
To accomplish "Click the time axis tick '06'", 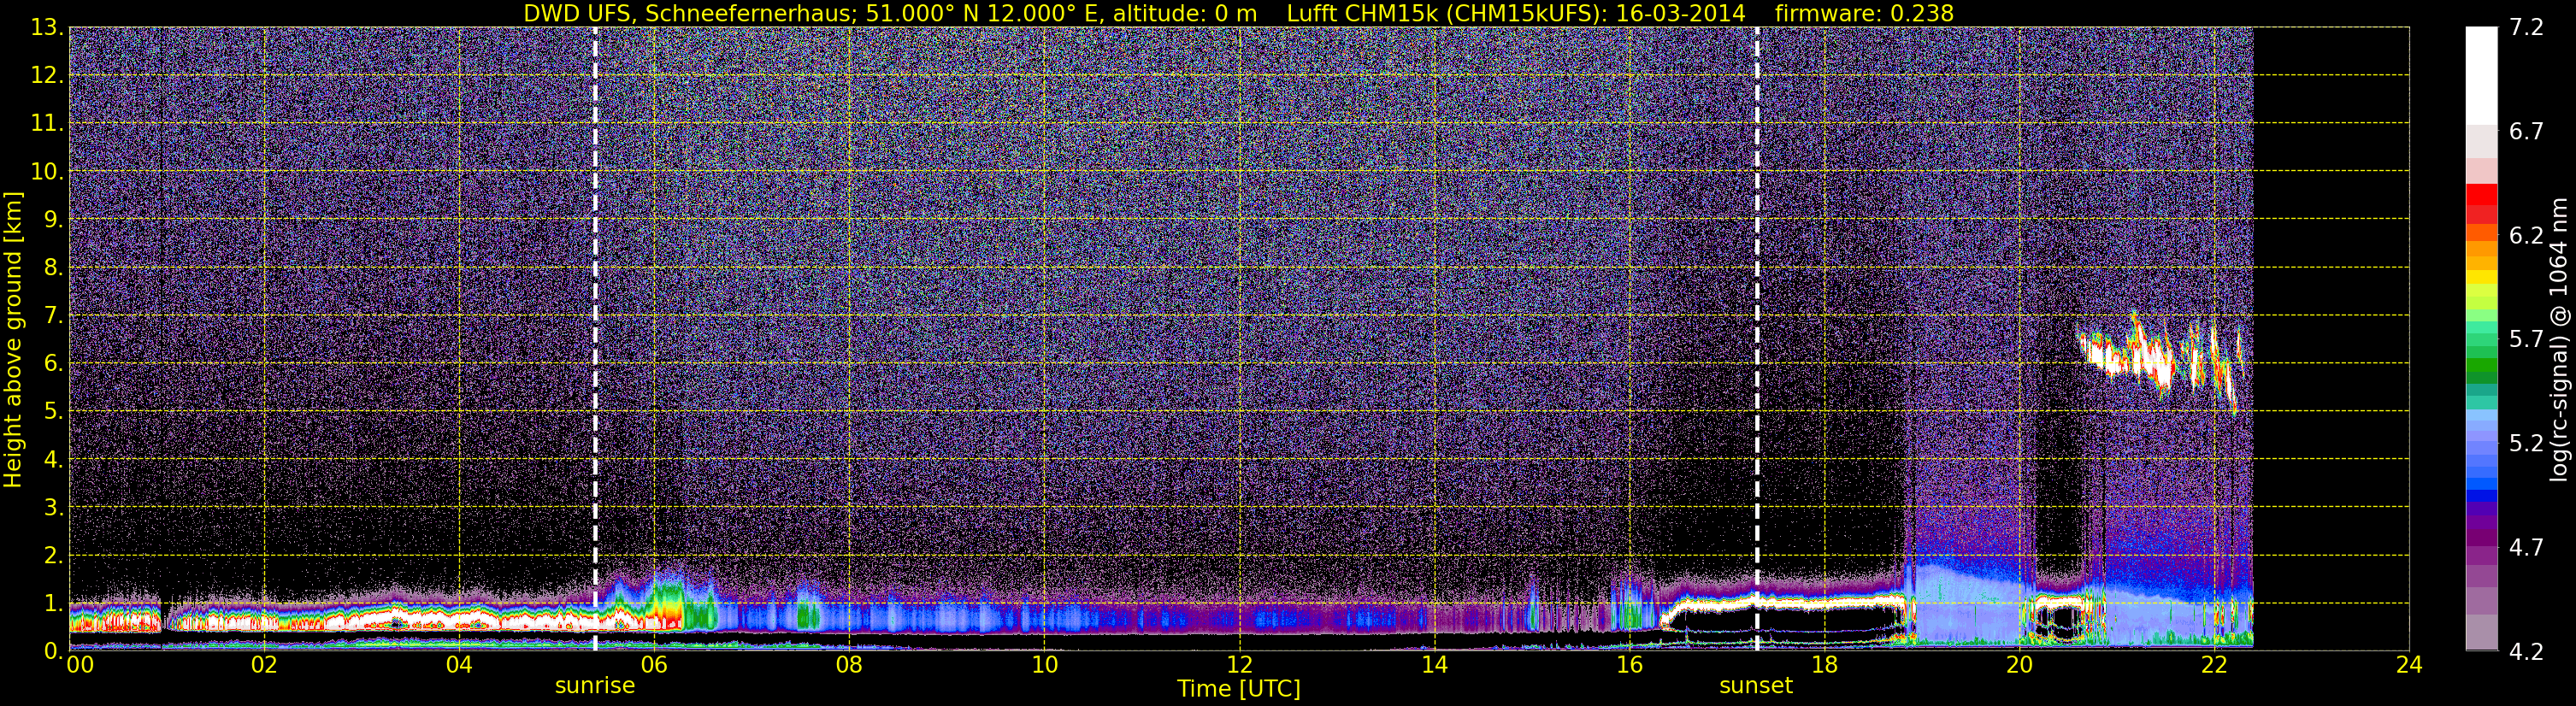I will 653,665.
